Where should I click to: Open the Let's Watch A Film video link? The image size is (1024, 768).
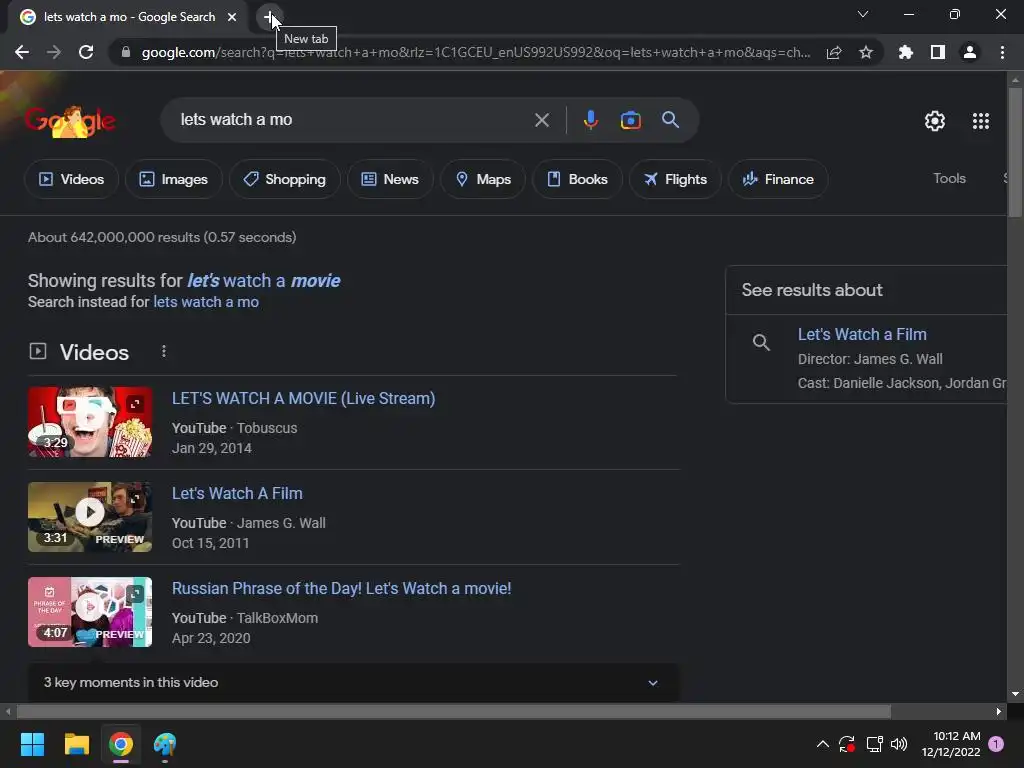(237, 493)
